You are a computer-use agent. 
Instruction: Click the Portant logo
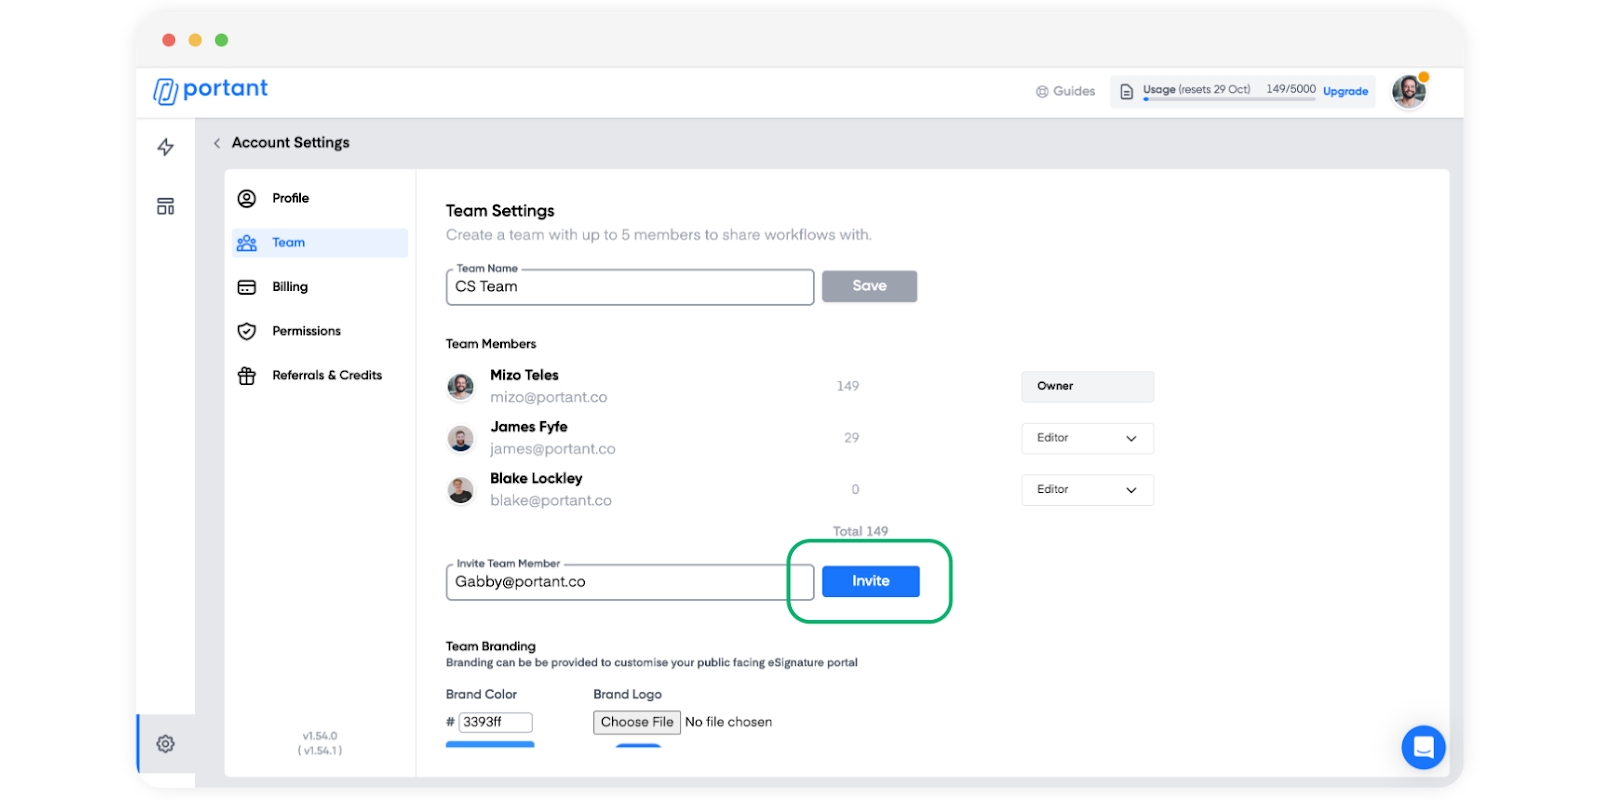tap(211, 90)
